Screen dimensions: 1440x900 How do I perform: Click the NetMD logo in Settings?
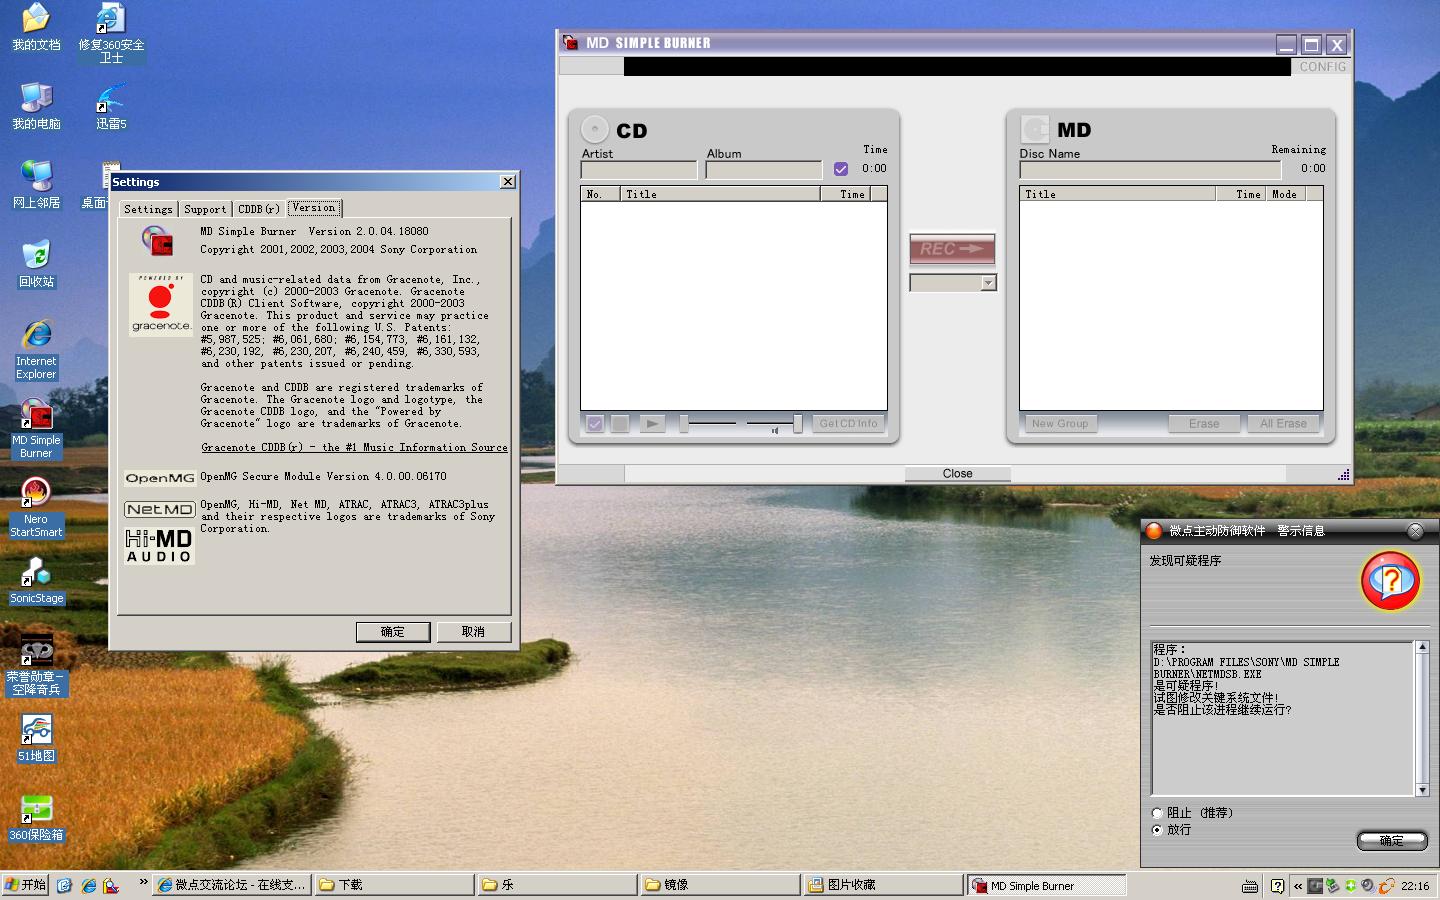(159, 509)
